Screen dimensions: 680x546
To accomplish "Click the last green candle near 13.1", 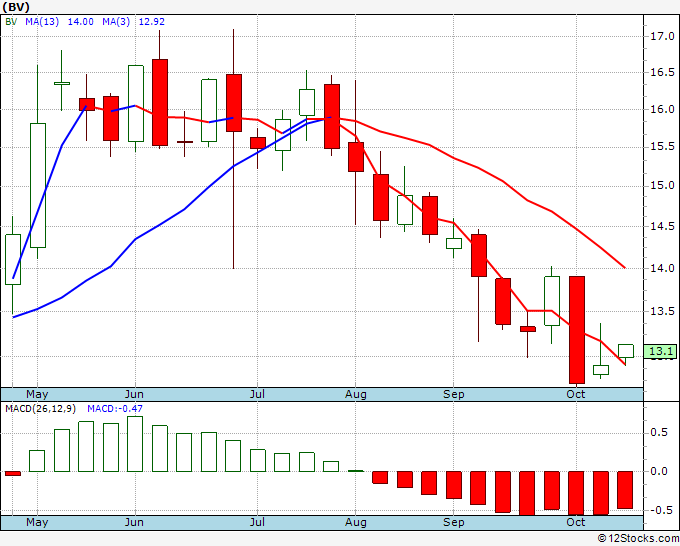I will coord(625,351).
